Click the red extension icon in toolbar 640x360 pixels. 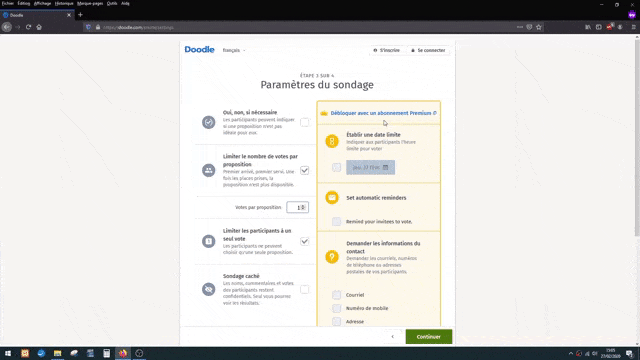click(x=609, y=27)
